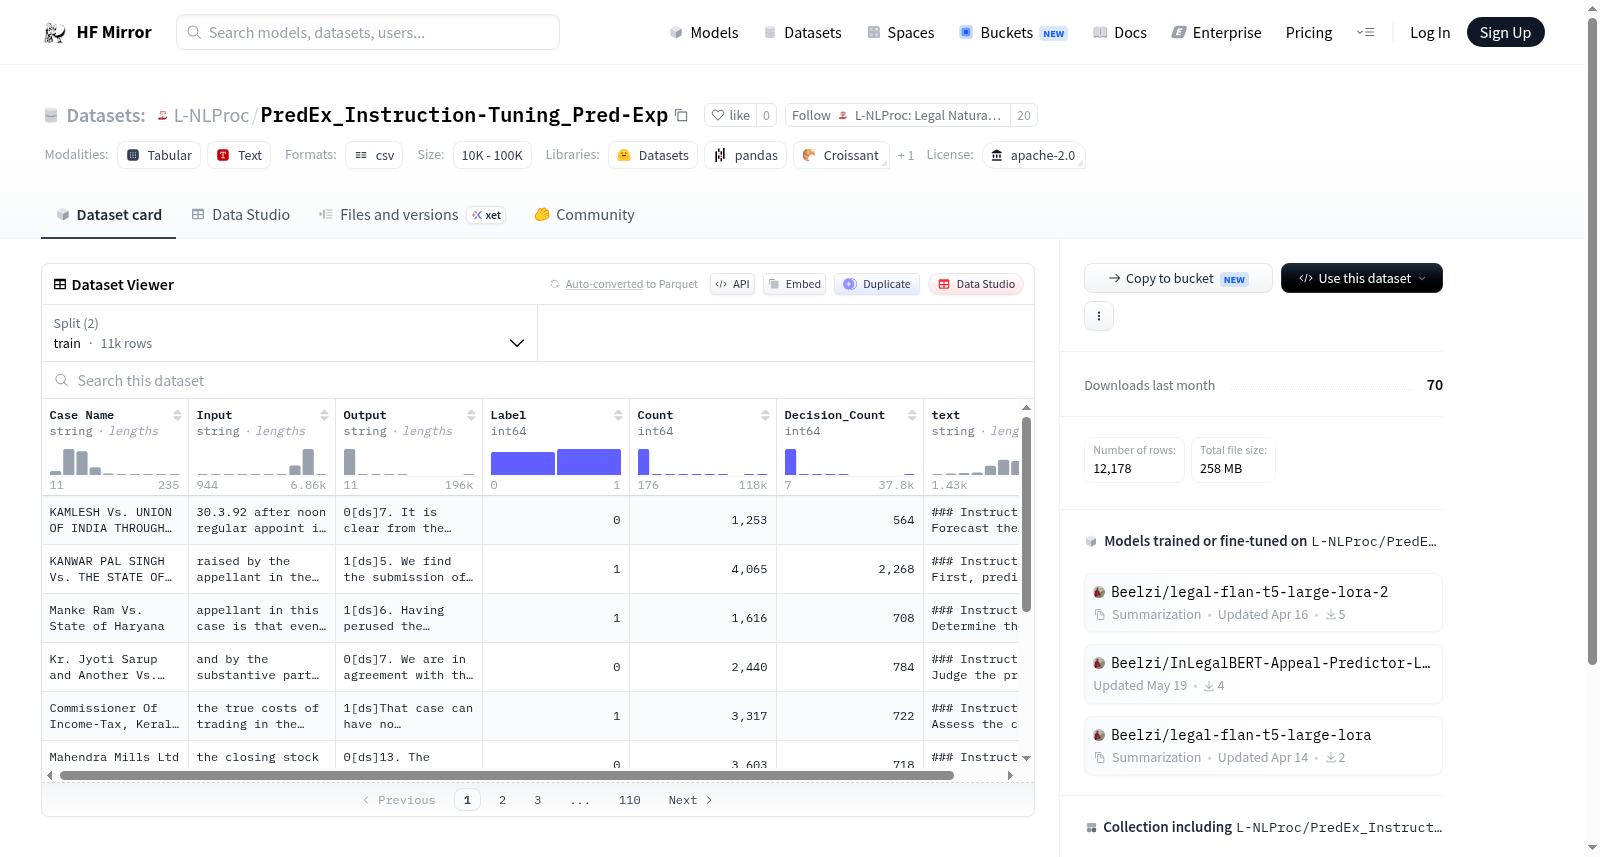Focus the main search models field

pyautogui.click(x=368, y=32)
